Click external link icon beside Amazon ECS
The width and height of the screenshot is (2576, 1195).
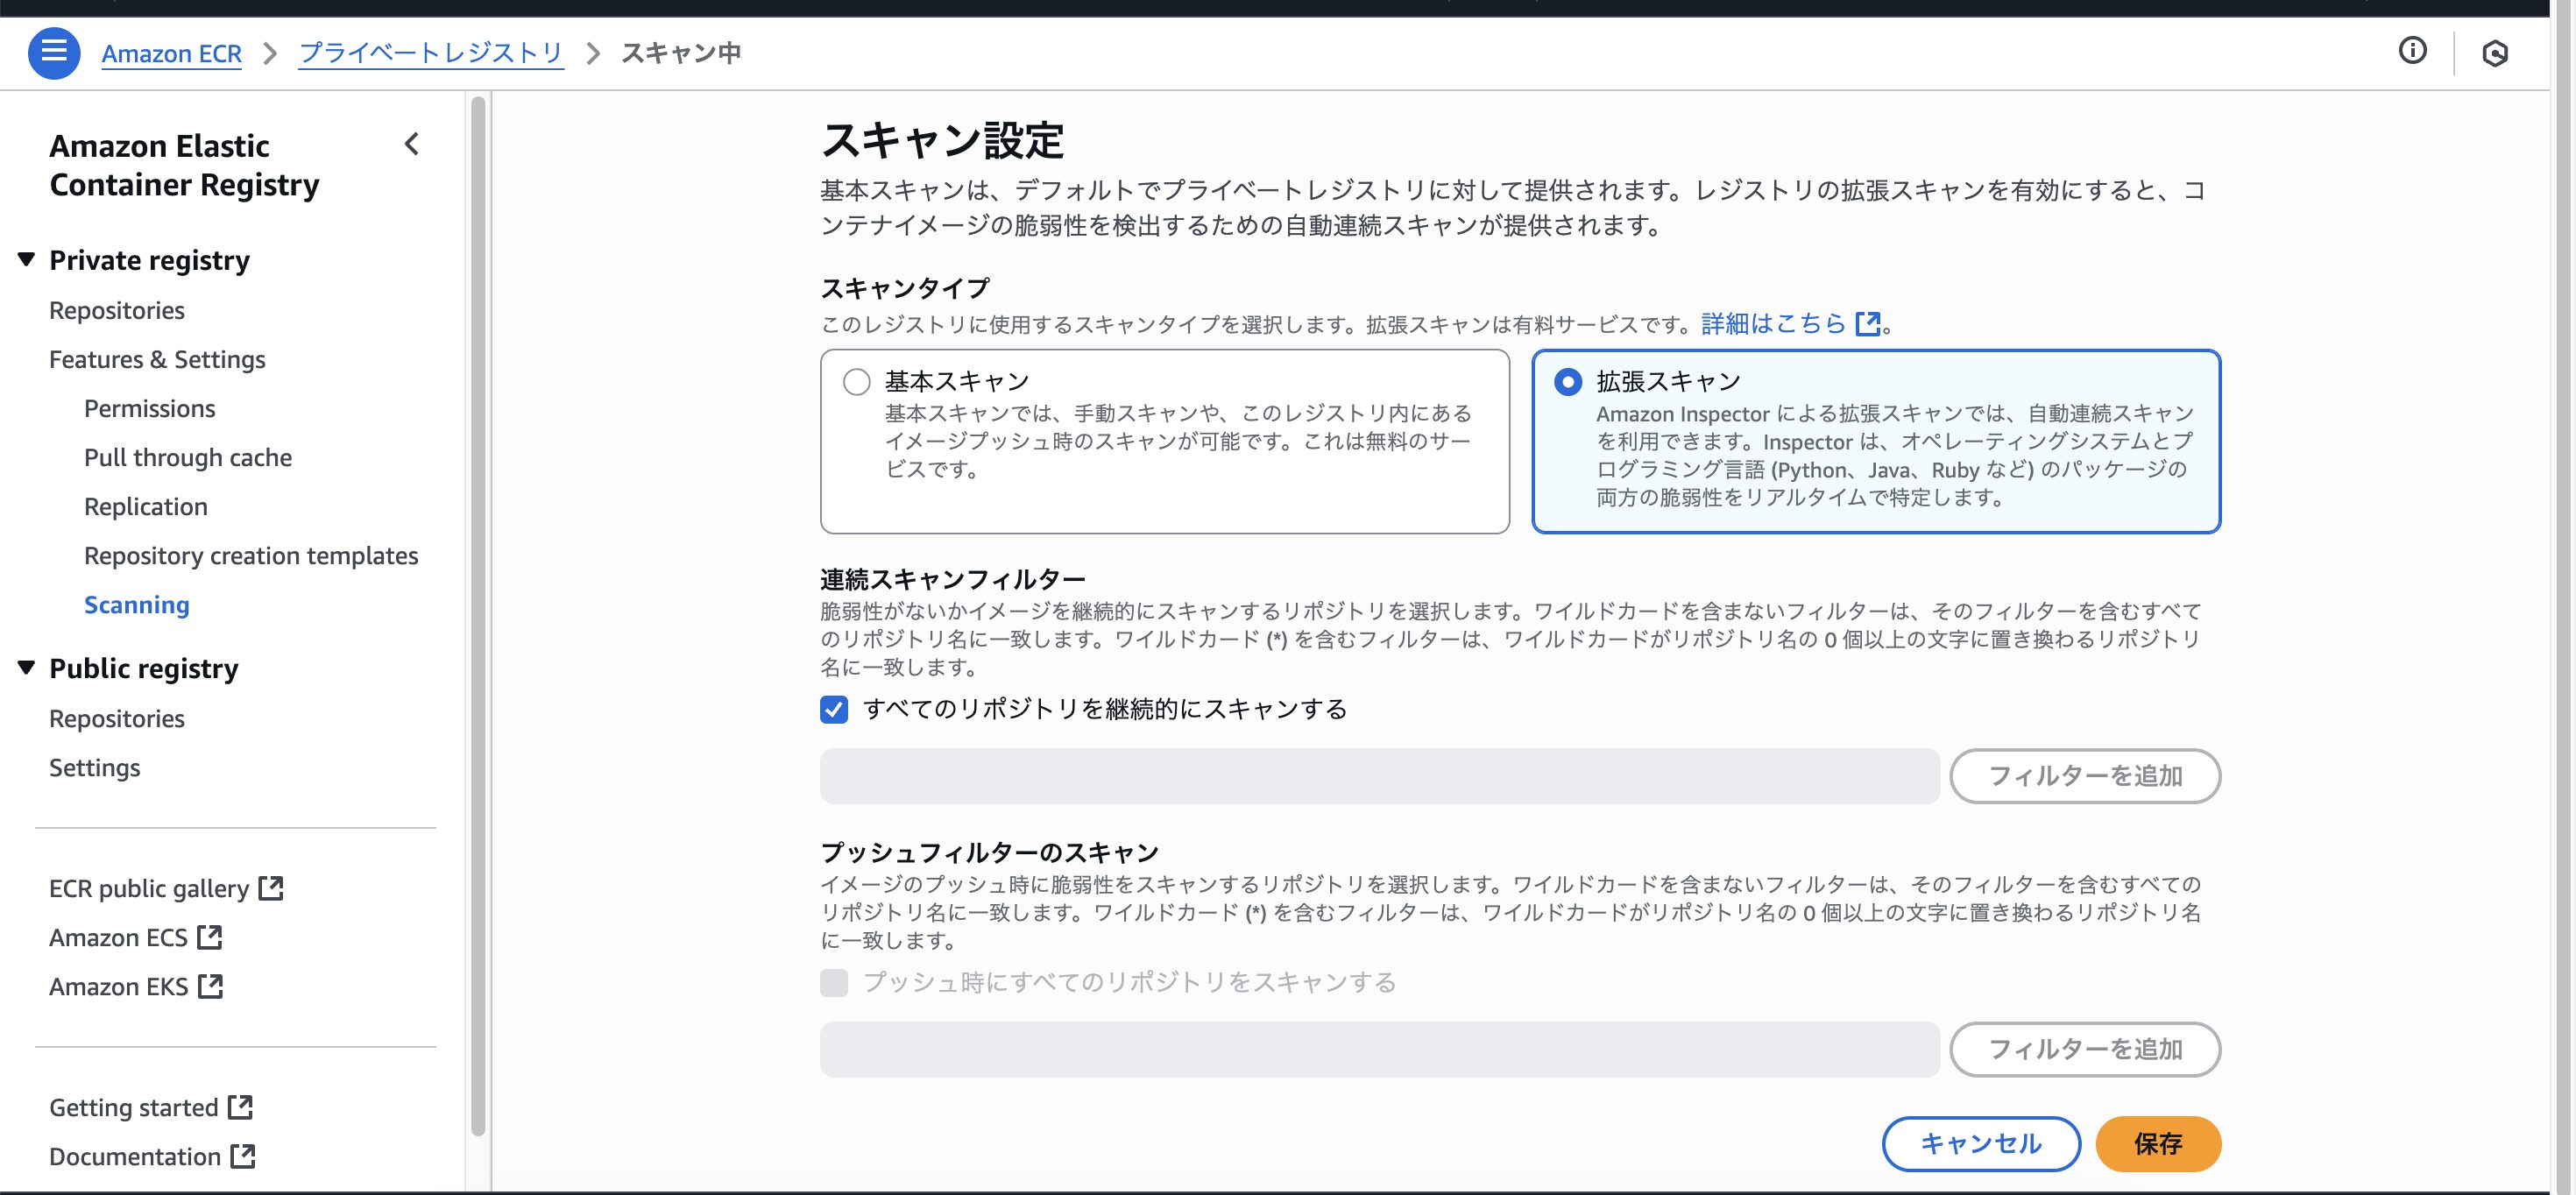tap(210, 937)
